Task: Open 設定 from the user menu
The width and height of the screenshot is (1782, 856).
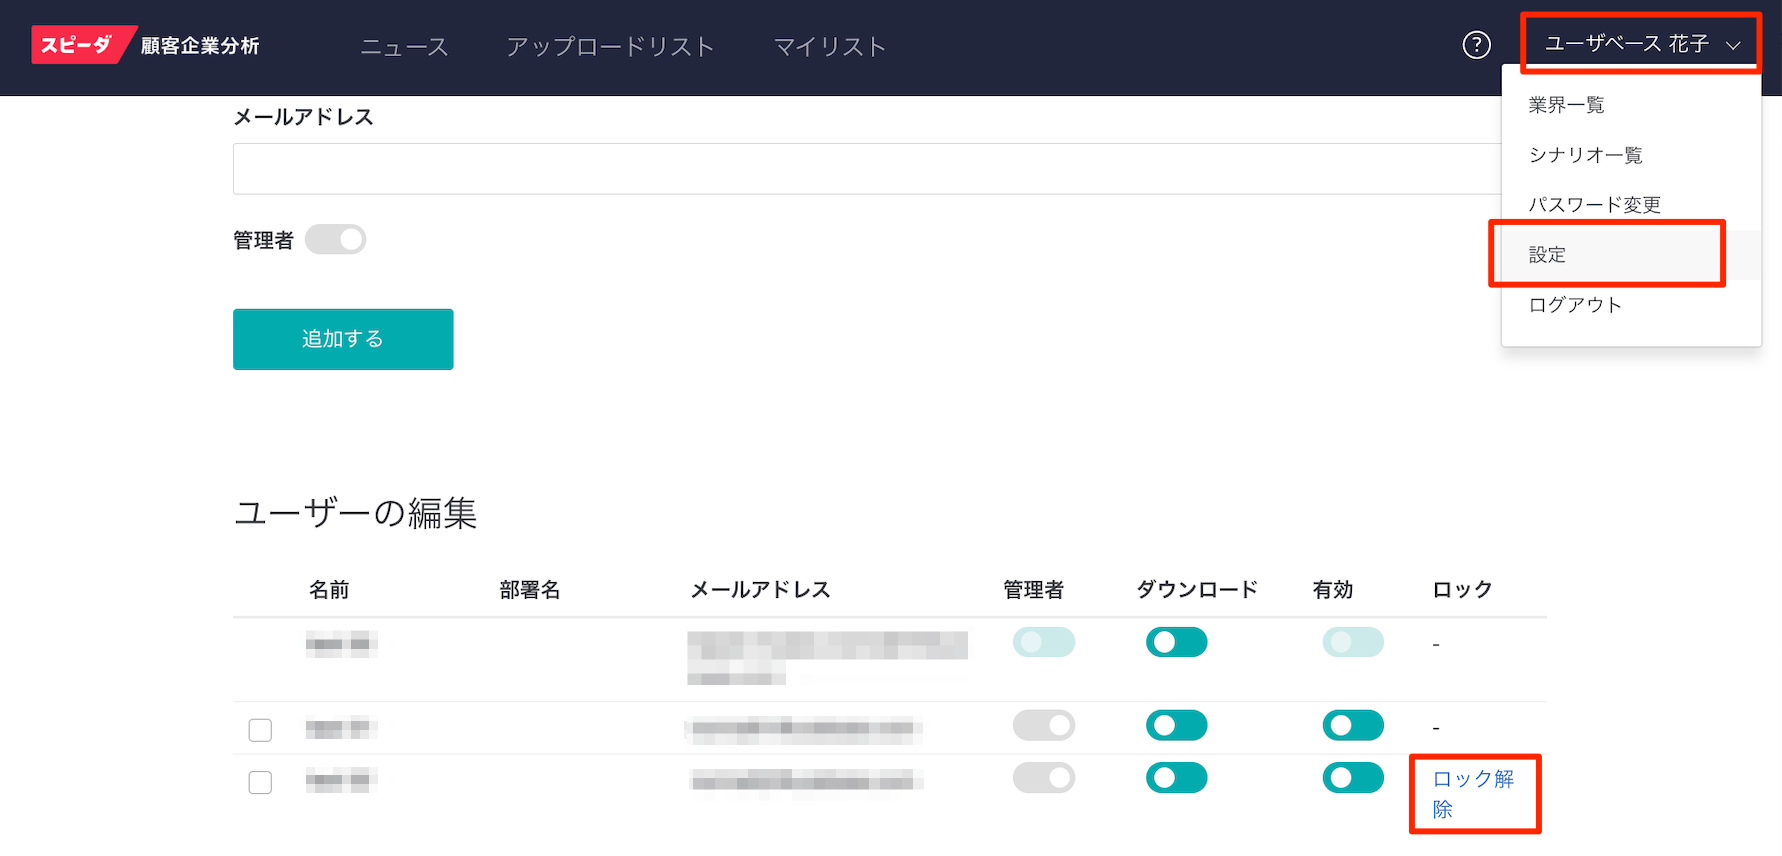Action: [x=1631, y=255]
